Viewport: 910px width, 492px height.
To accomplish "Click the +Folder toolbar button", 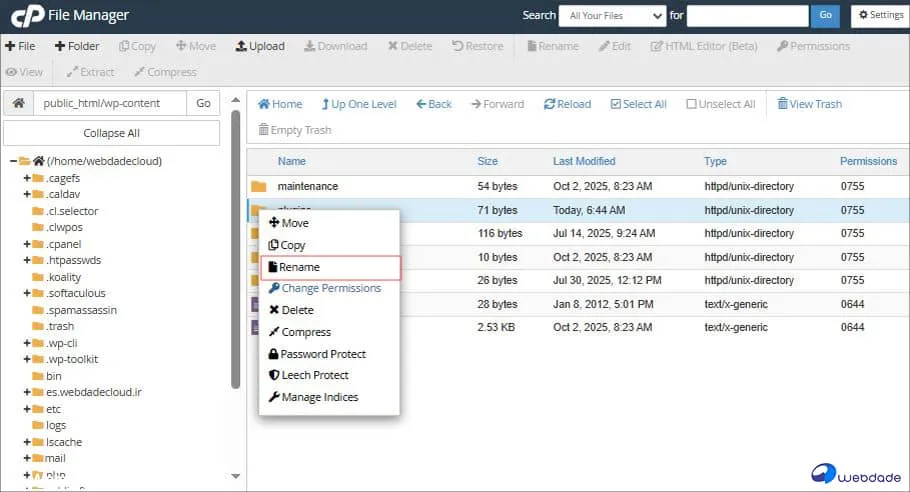I will tap(77, 46).
